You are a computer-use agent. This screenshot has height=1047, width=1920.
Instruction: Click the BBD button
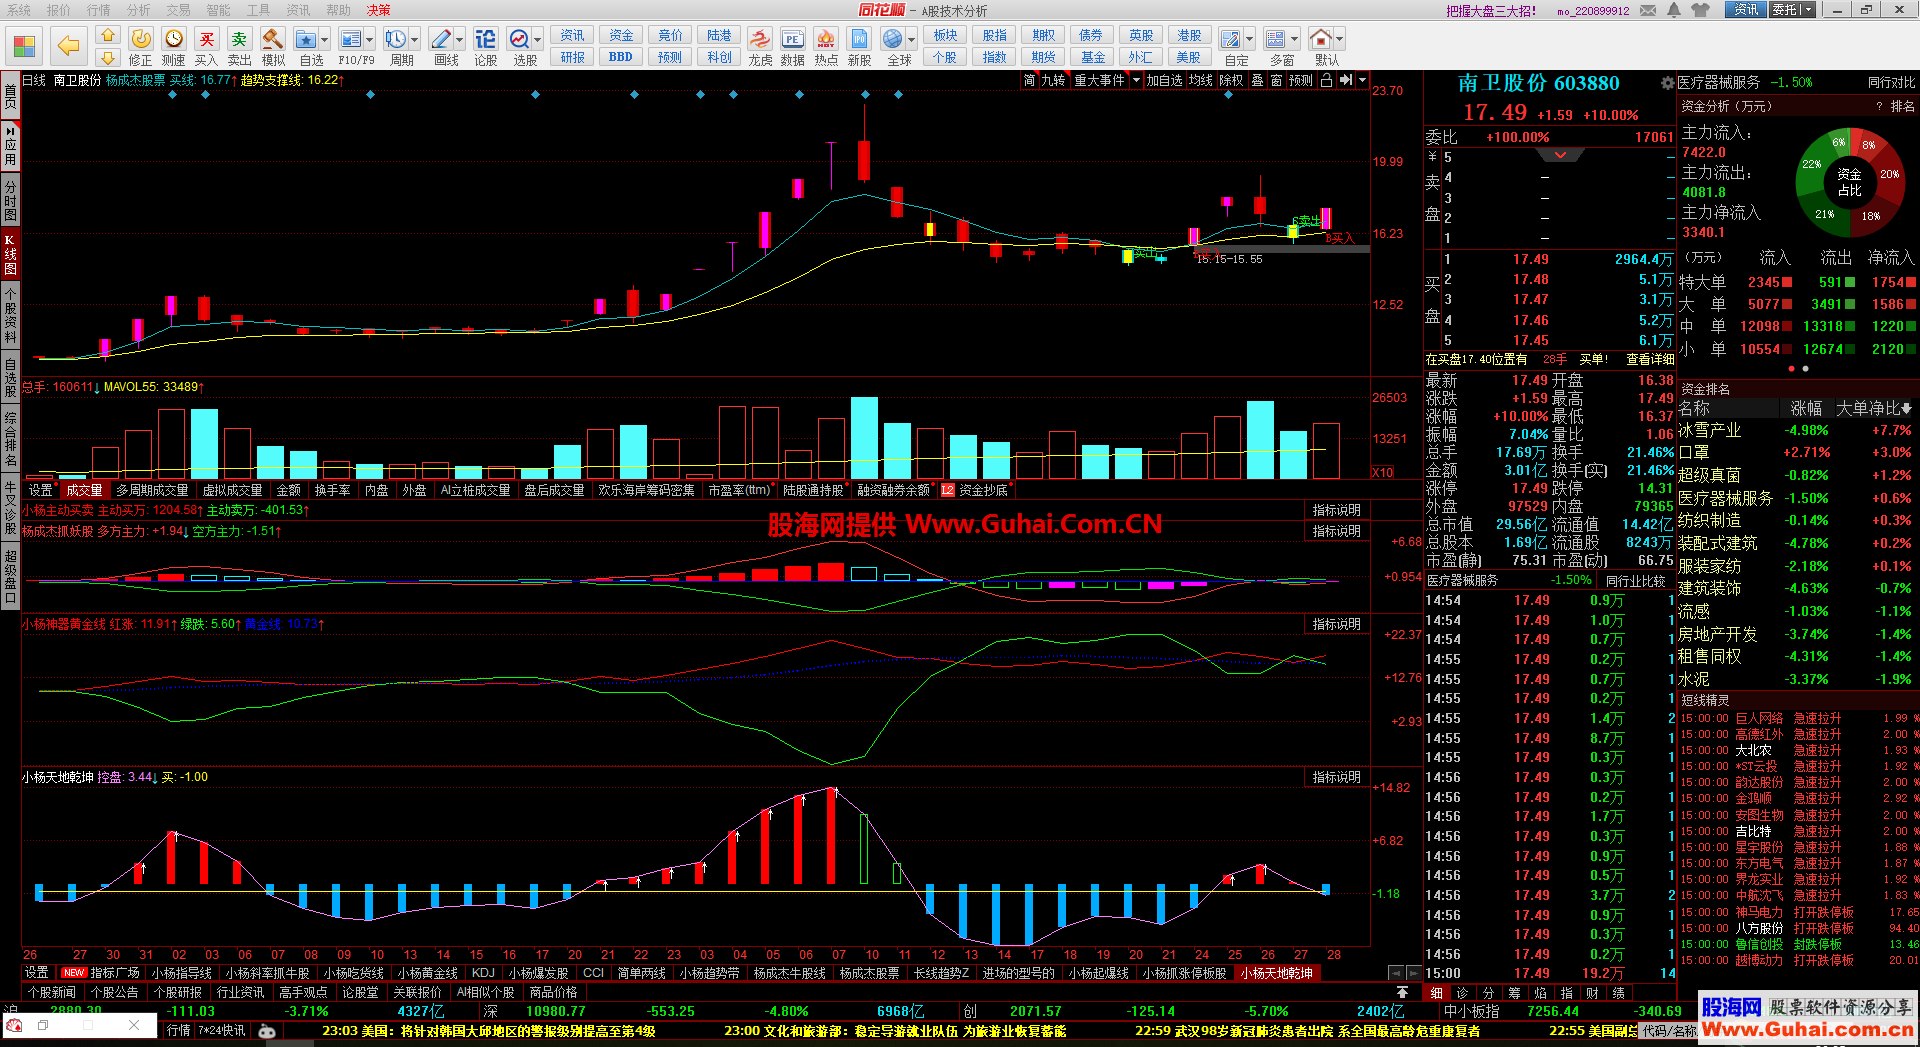pos(621,57)
